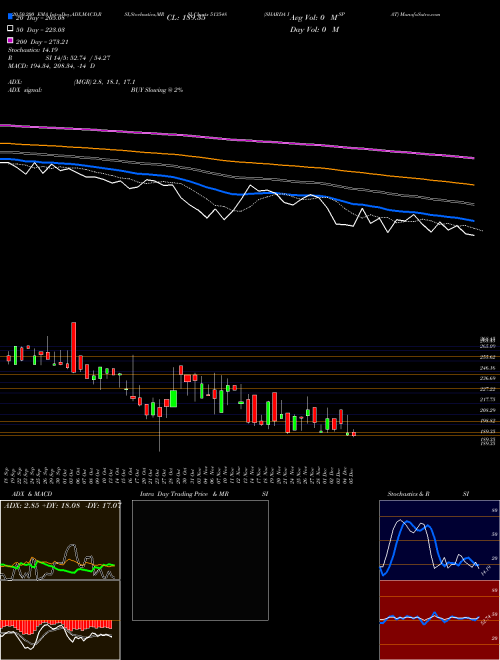Click the 'Intra Day Trading Price & MR' title
The image size is (500, 660).
coord(184,494)
